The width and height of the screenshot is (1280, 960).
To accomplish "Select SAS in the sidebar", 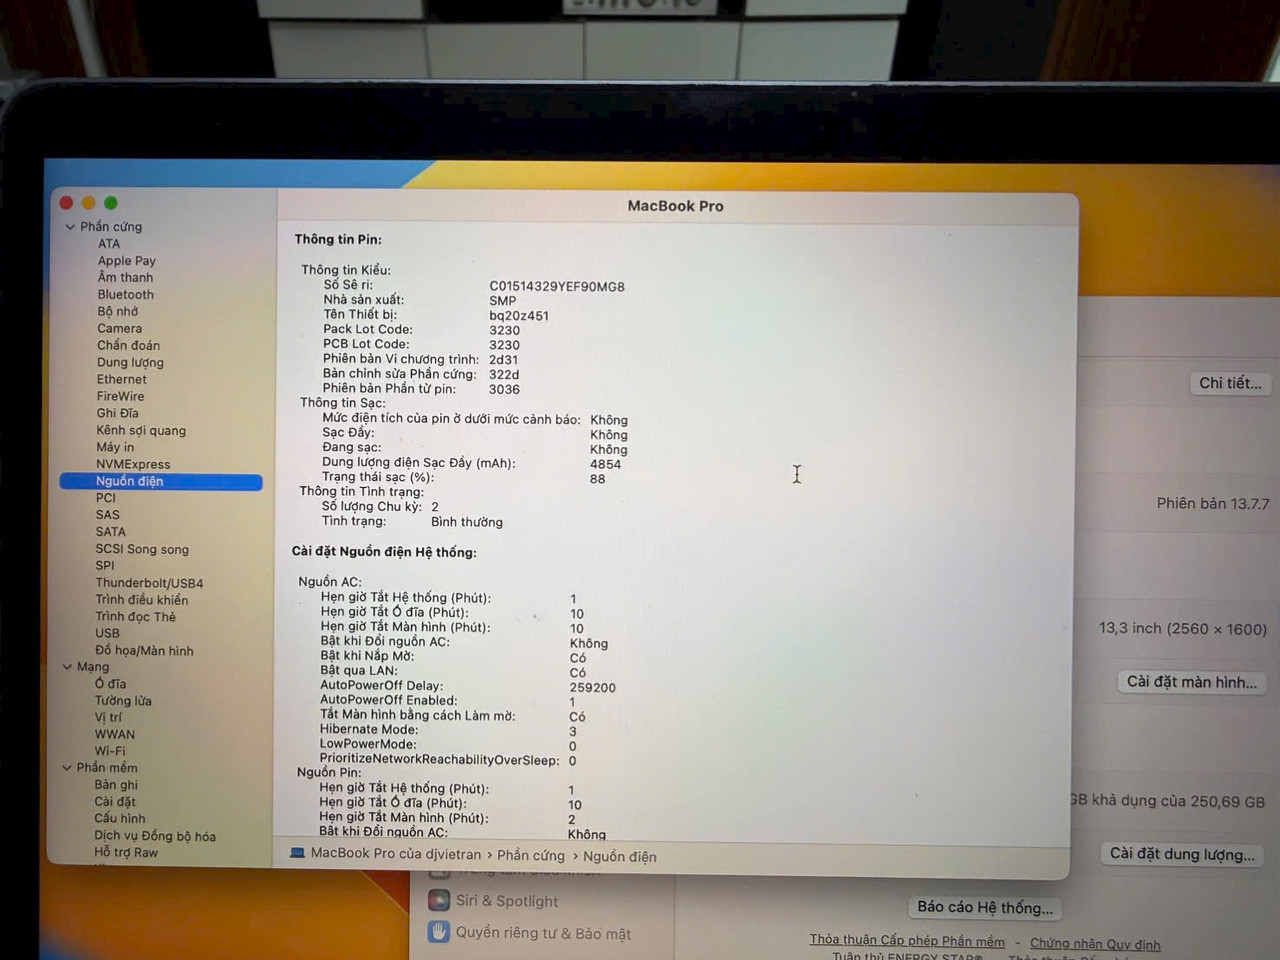I will 108,515.
